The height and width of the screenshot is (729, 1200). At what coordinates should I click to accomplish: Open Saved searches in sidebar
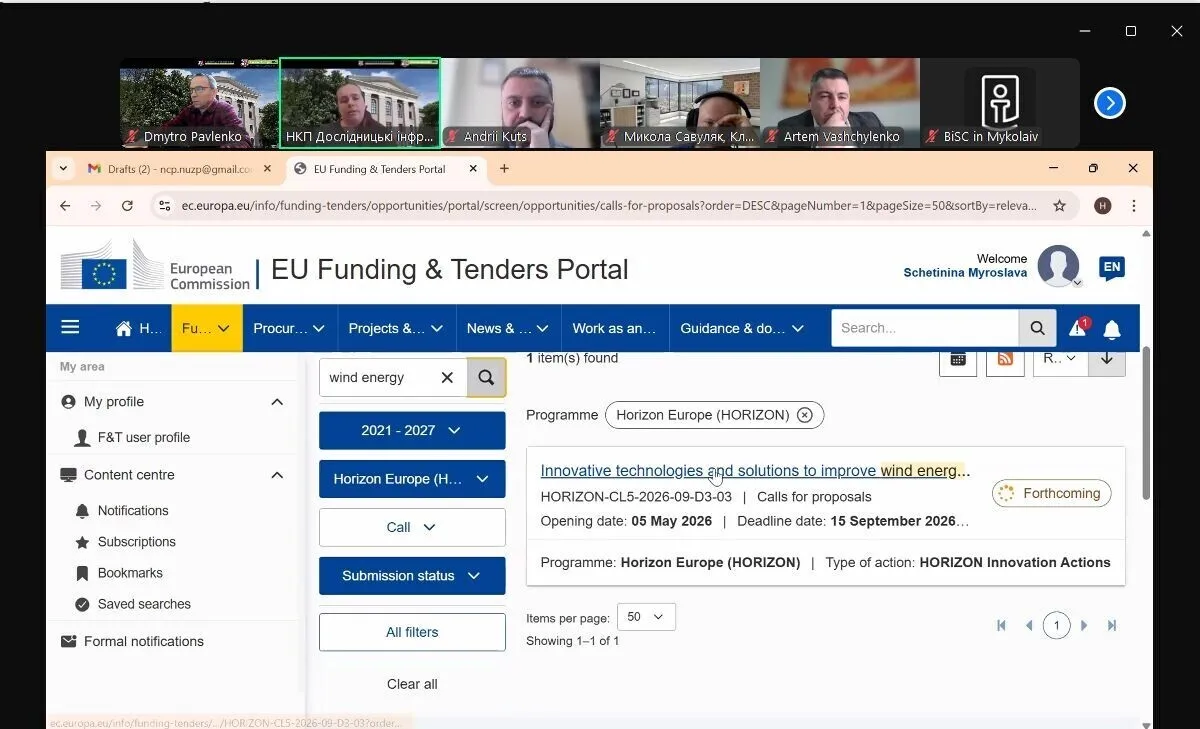coord(144,604)
